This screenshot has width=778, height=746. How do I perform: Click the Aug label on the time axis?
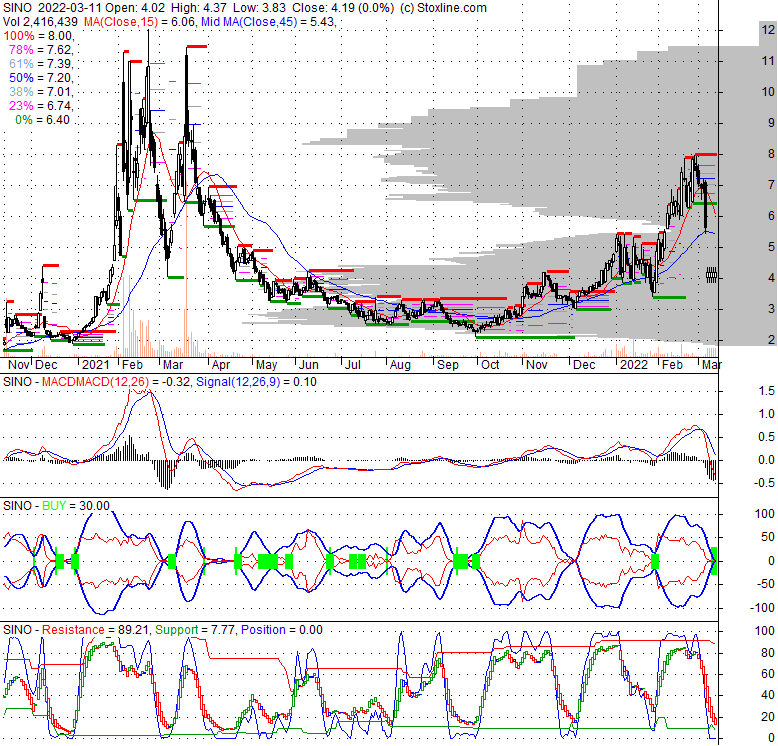pos(400,365)
